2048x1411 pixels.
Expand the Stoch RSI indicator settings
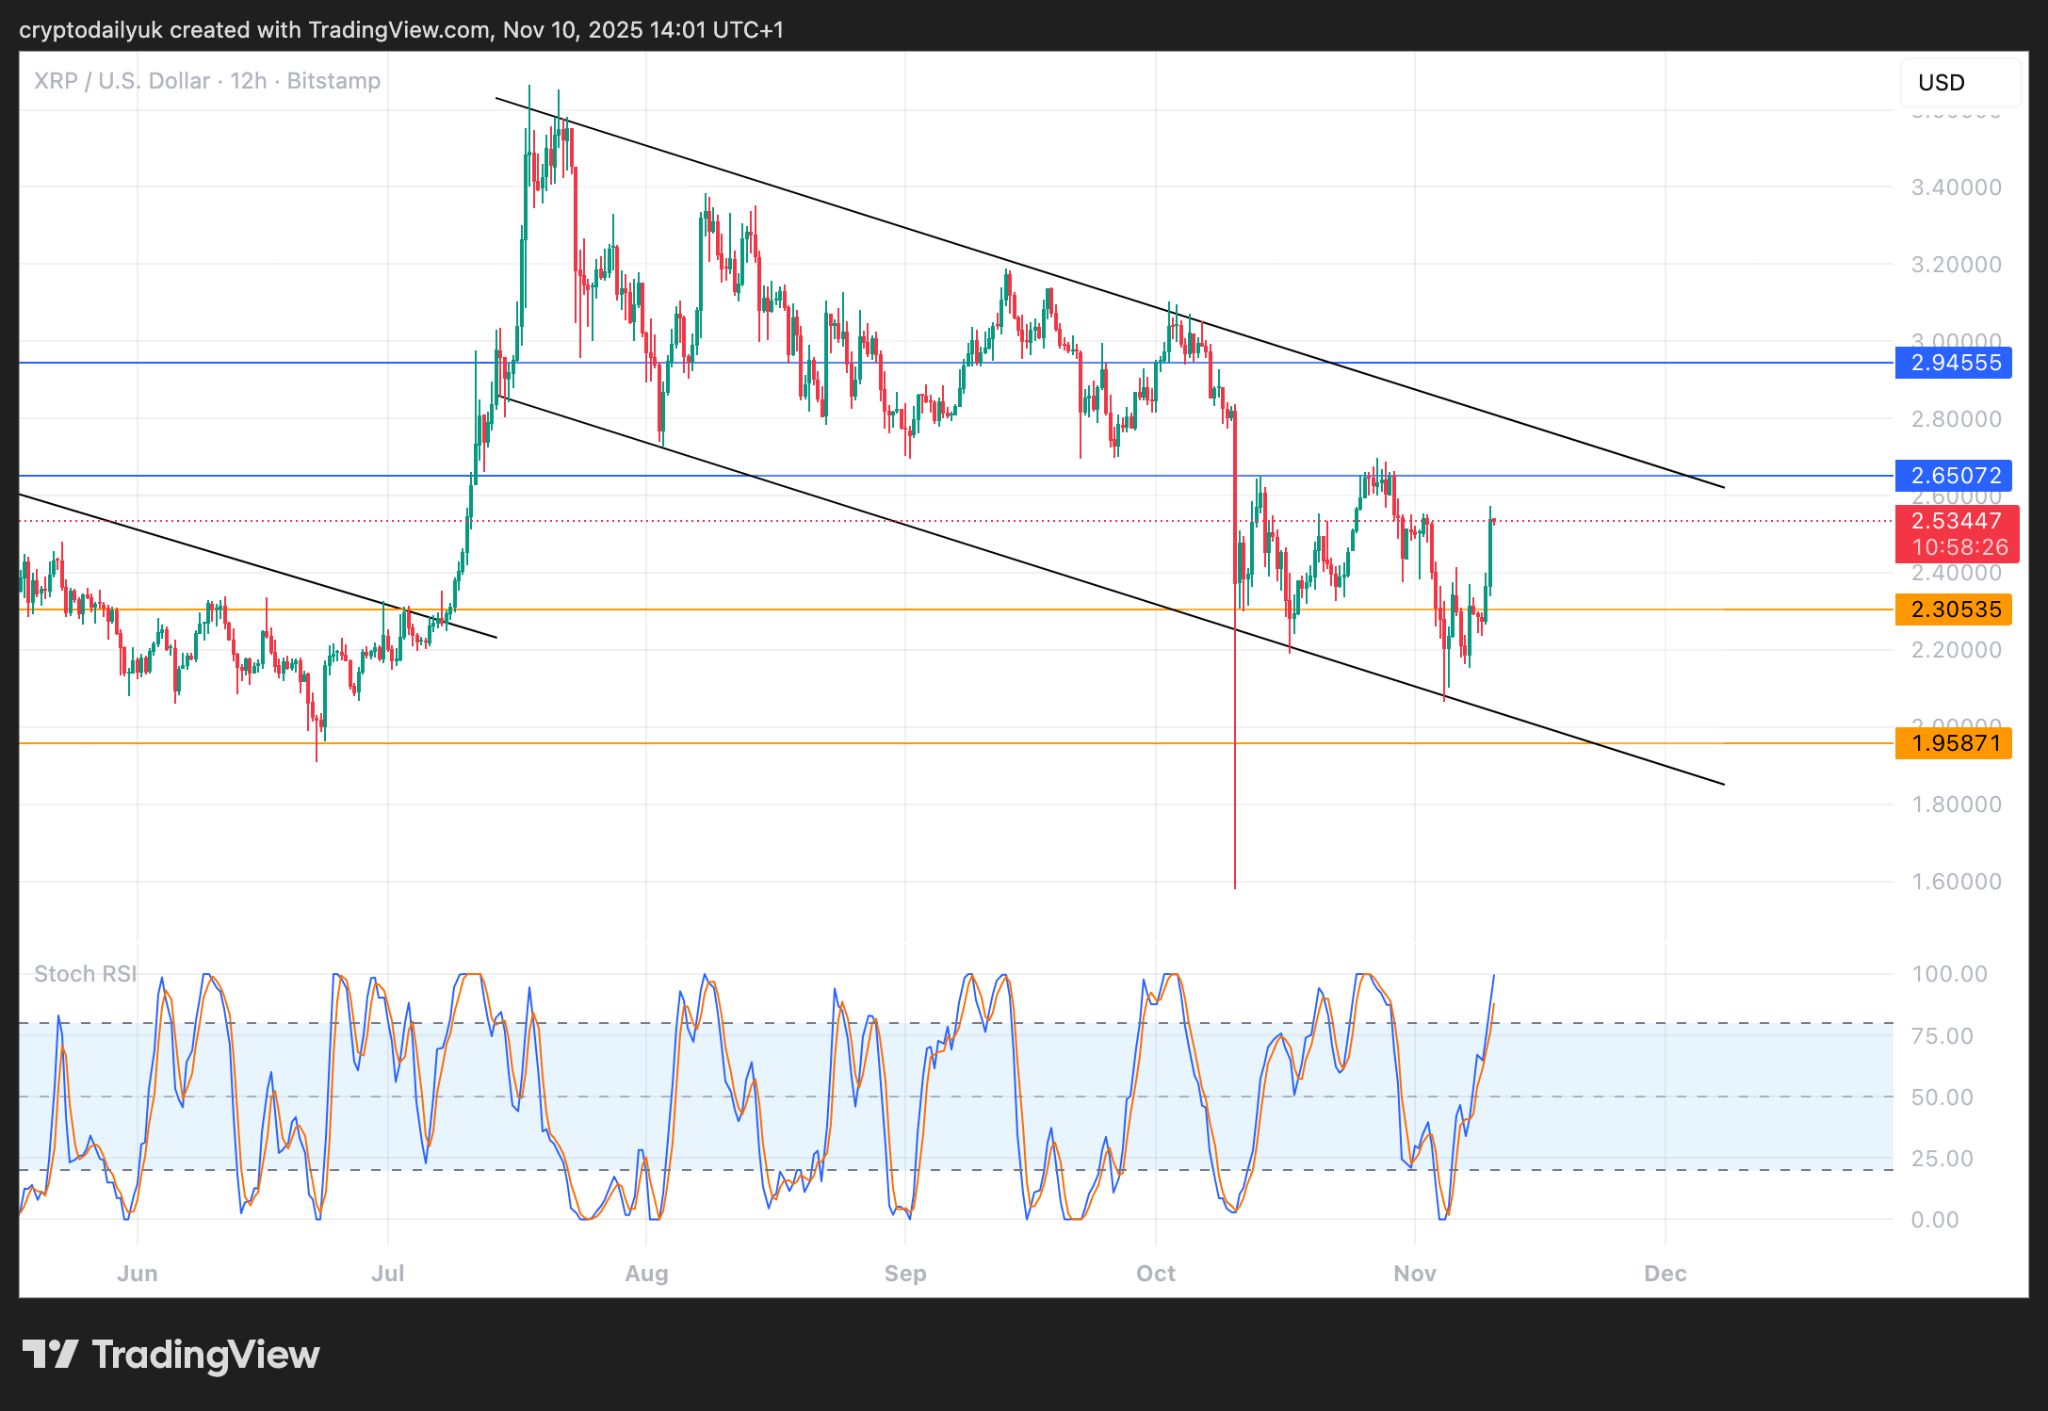coord(85,973)
